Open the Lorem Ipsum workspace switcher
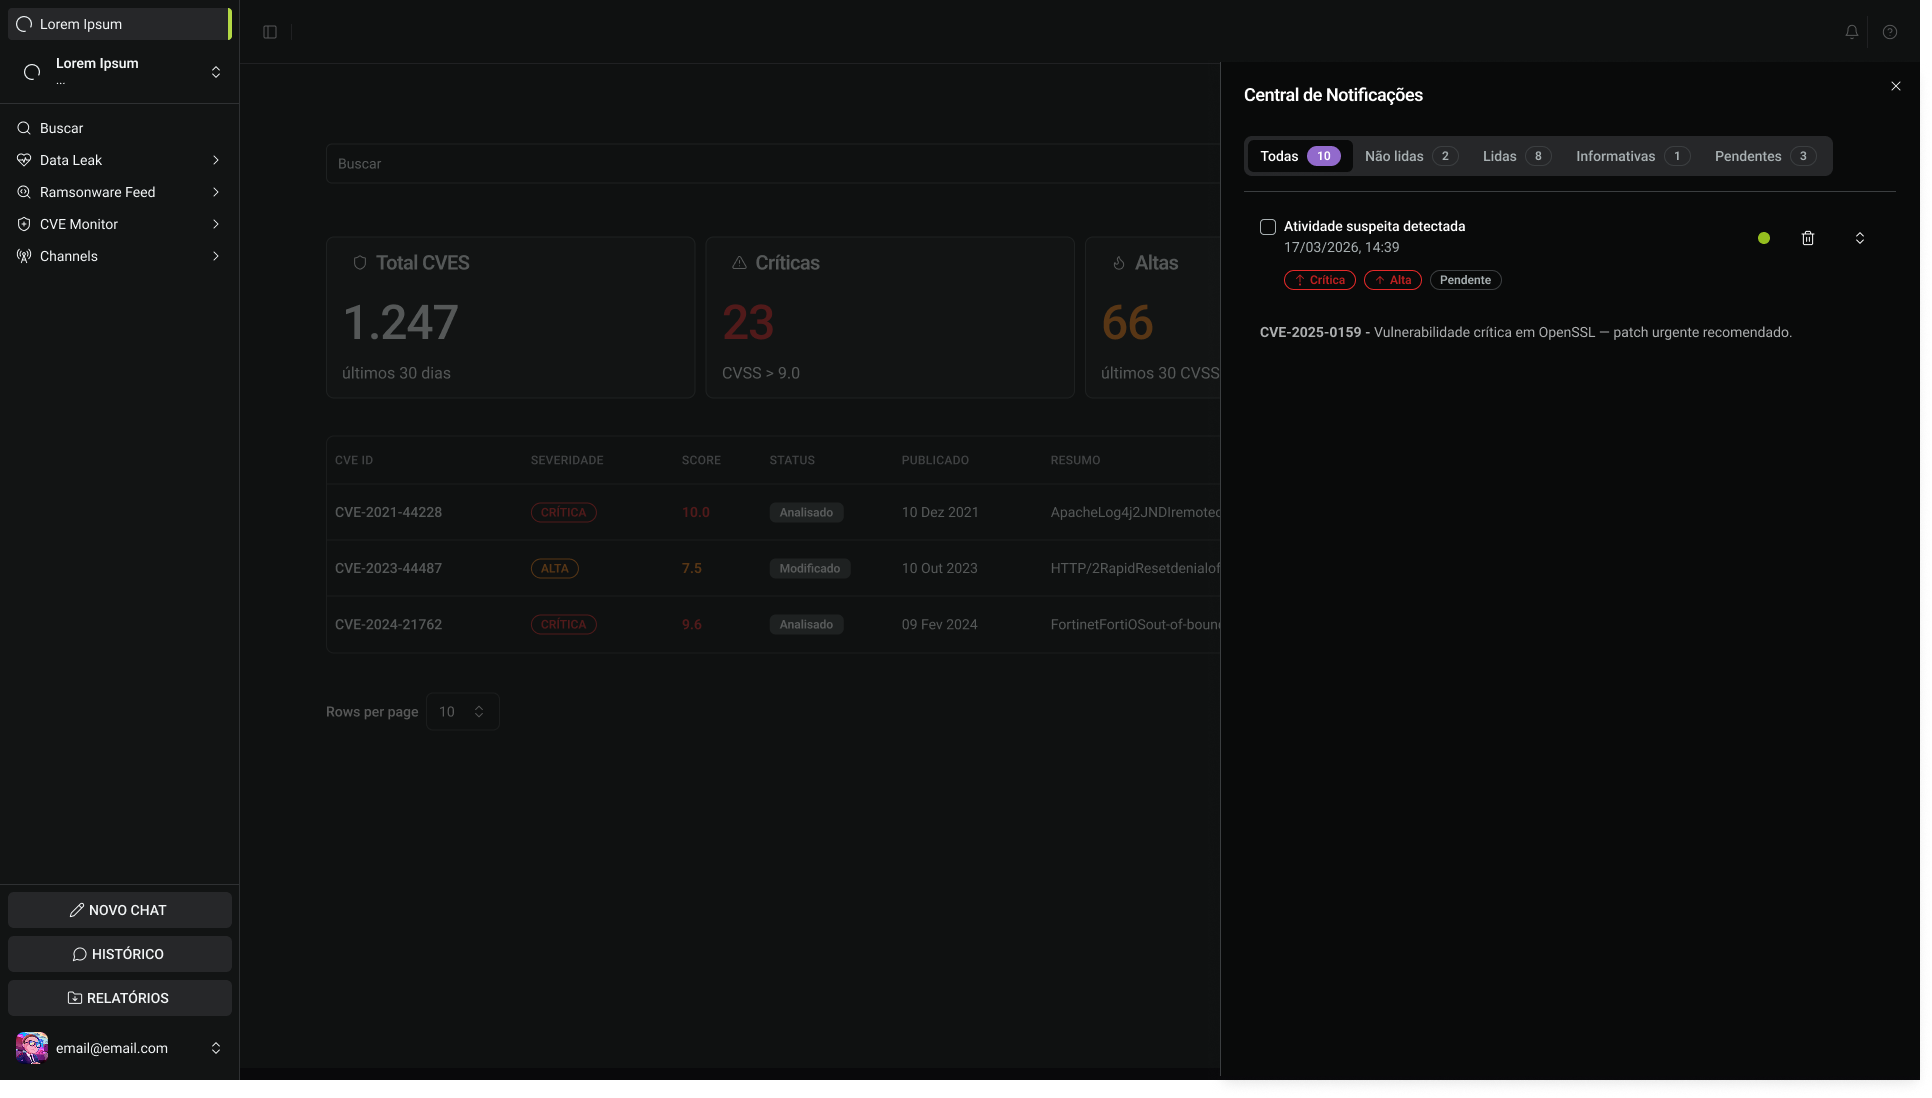 pos(119,72)
